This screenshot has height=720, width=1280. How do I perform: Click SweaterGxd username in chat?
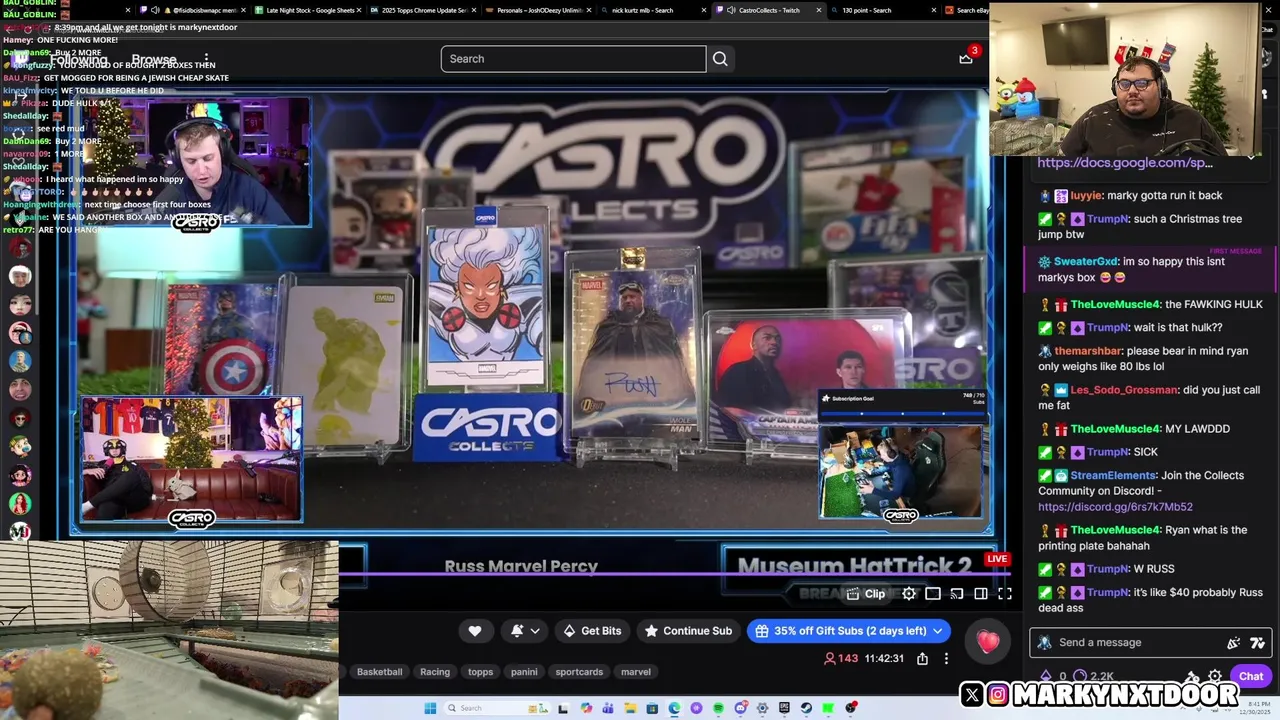(1085, 261)
